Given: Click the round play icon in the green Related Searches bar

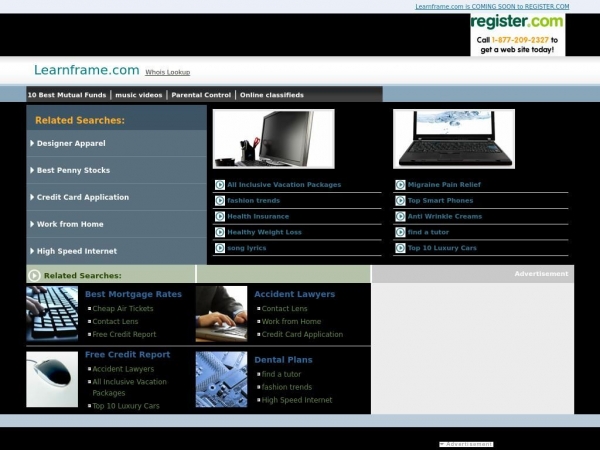Looking at the screenshot, I should click(34, 276).
